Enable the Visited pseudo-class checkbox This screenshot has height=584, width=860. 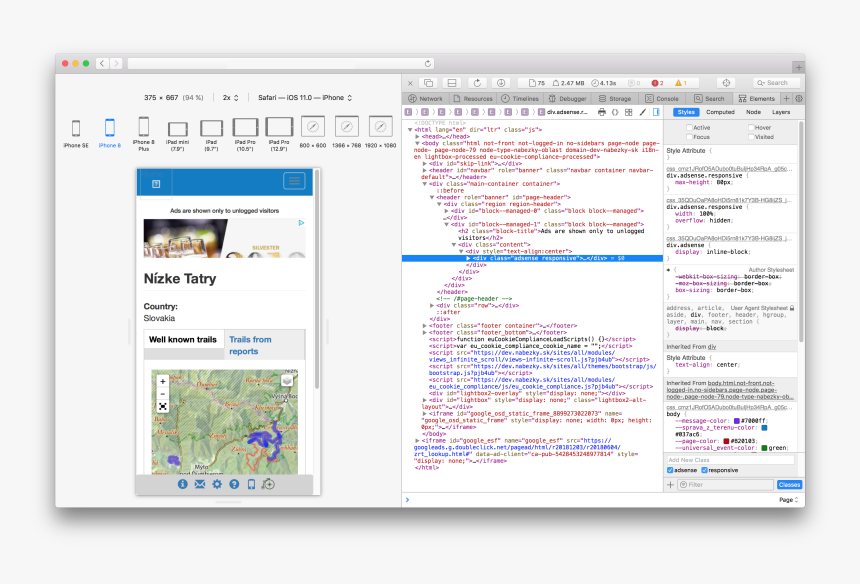(751, 137)
